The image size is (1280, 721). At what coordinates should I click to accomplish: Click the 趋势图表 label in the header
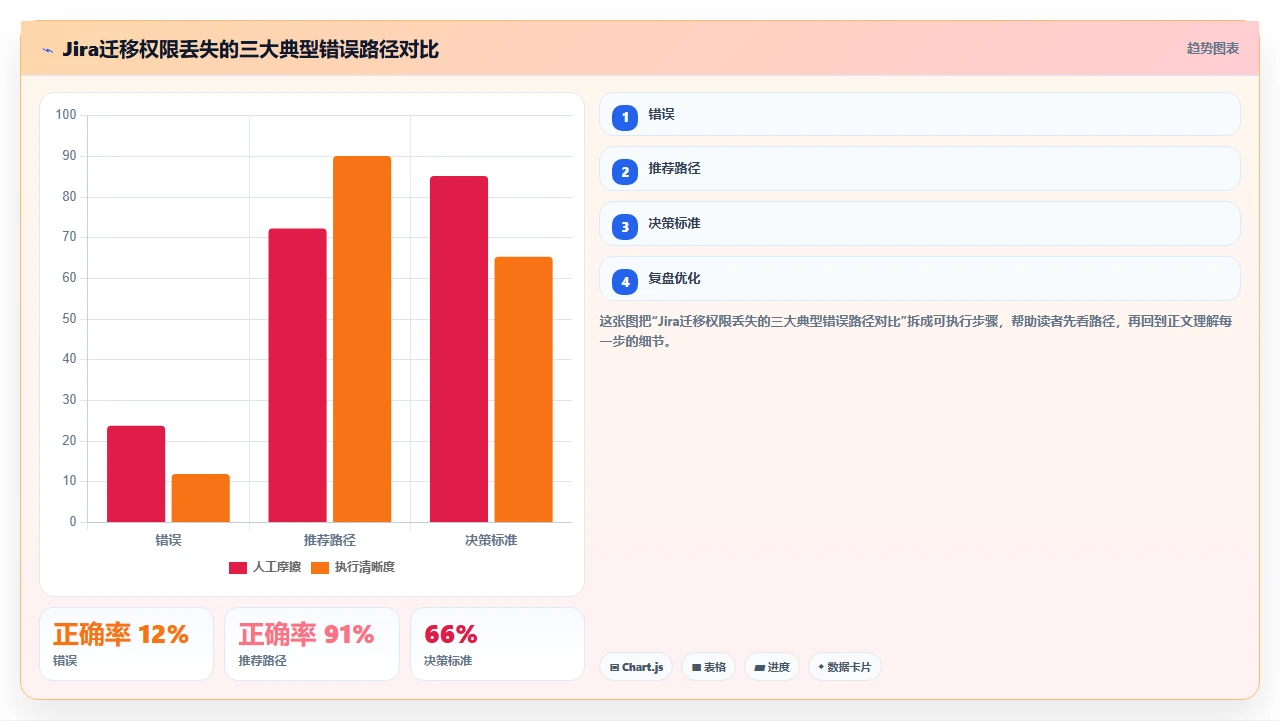point(1213,48)
